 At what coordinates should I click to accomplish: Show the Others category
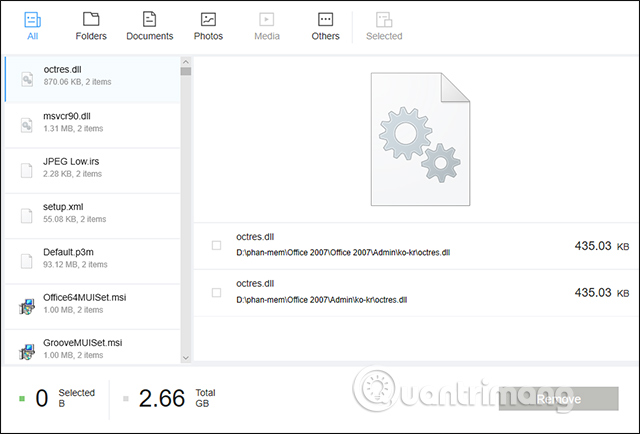[325, 19]
